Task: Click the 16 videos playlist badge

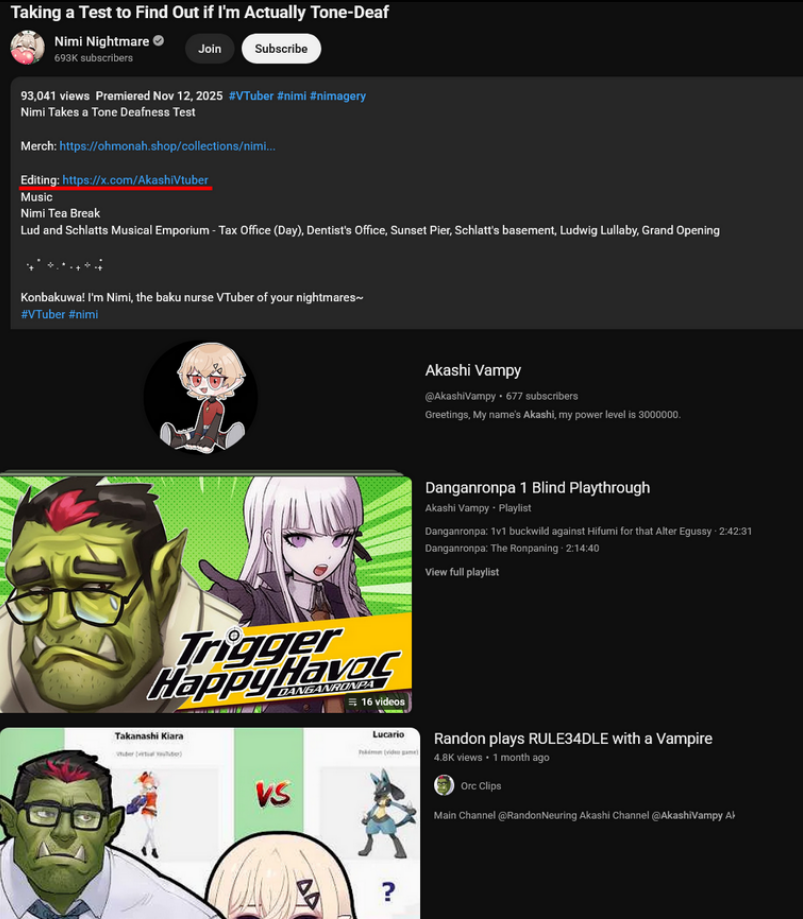Action: pyautogui.click(x=376, y=702)
